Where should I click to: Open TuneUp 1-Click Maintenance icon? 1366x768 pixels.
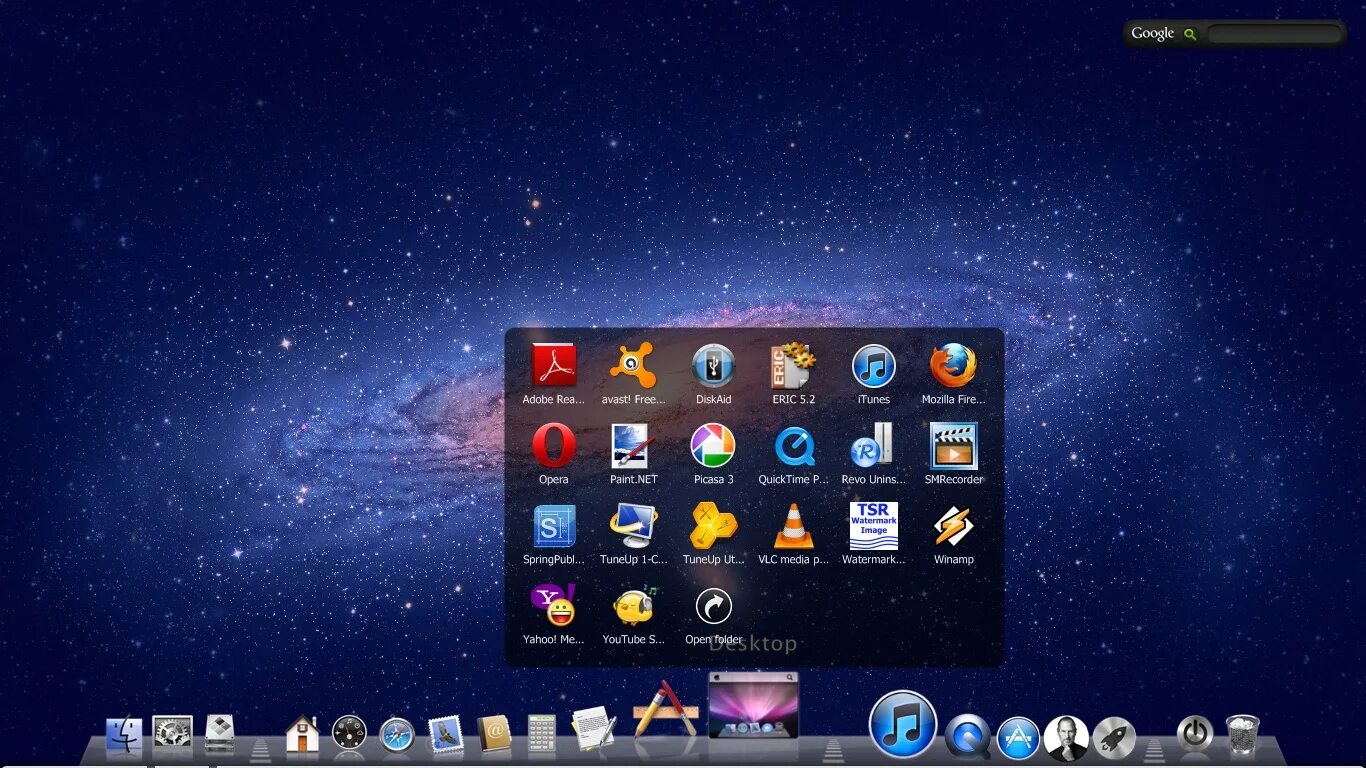point(633,526)
